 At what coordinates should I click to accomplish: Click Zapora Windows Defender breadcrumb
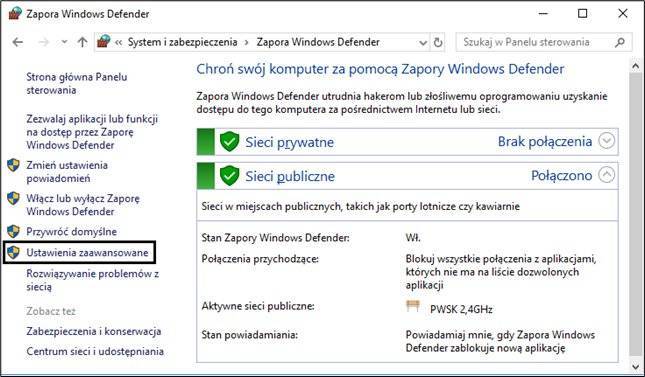click(318, 42)
